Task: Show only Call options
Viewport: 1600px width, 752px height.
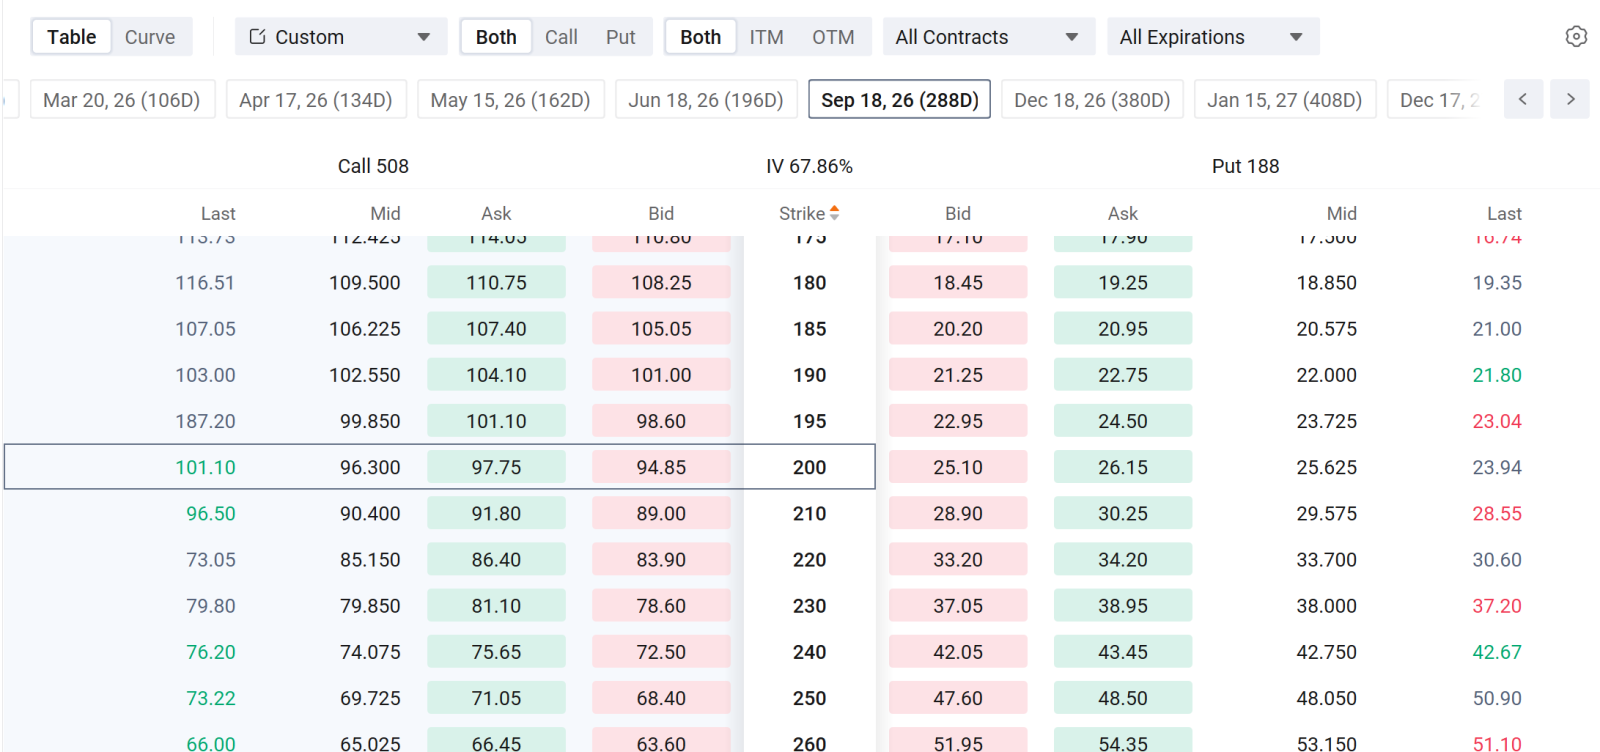Action: point(561,37)
